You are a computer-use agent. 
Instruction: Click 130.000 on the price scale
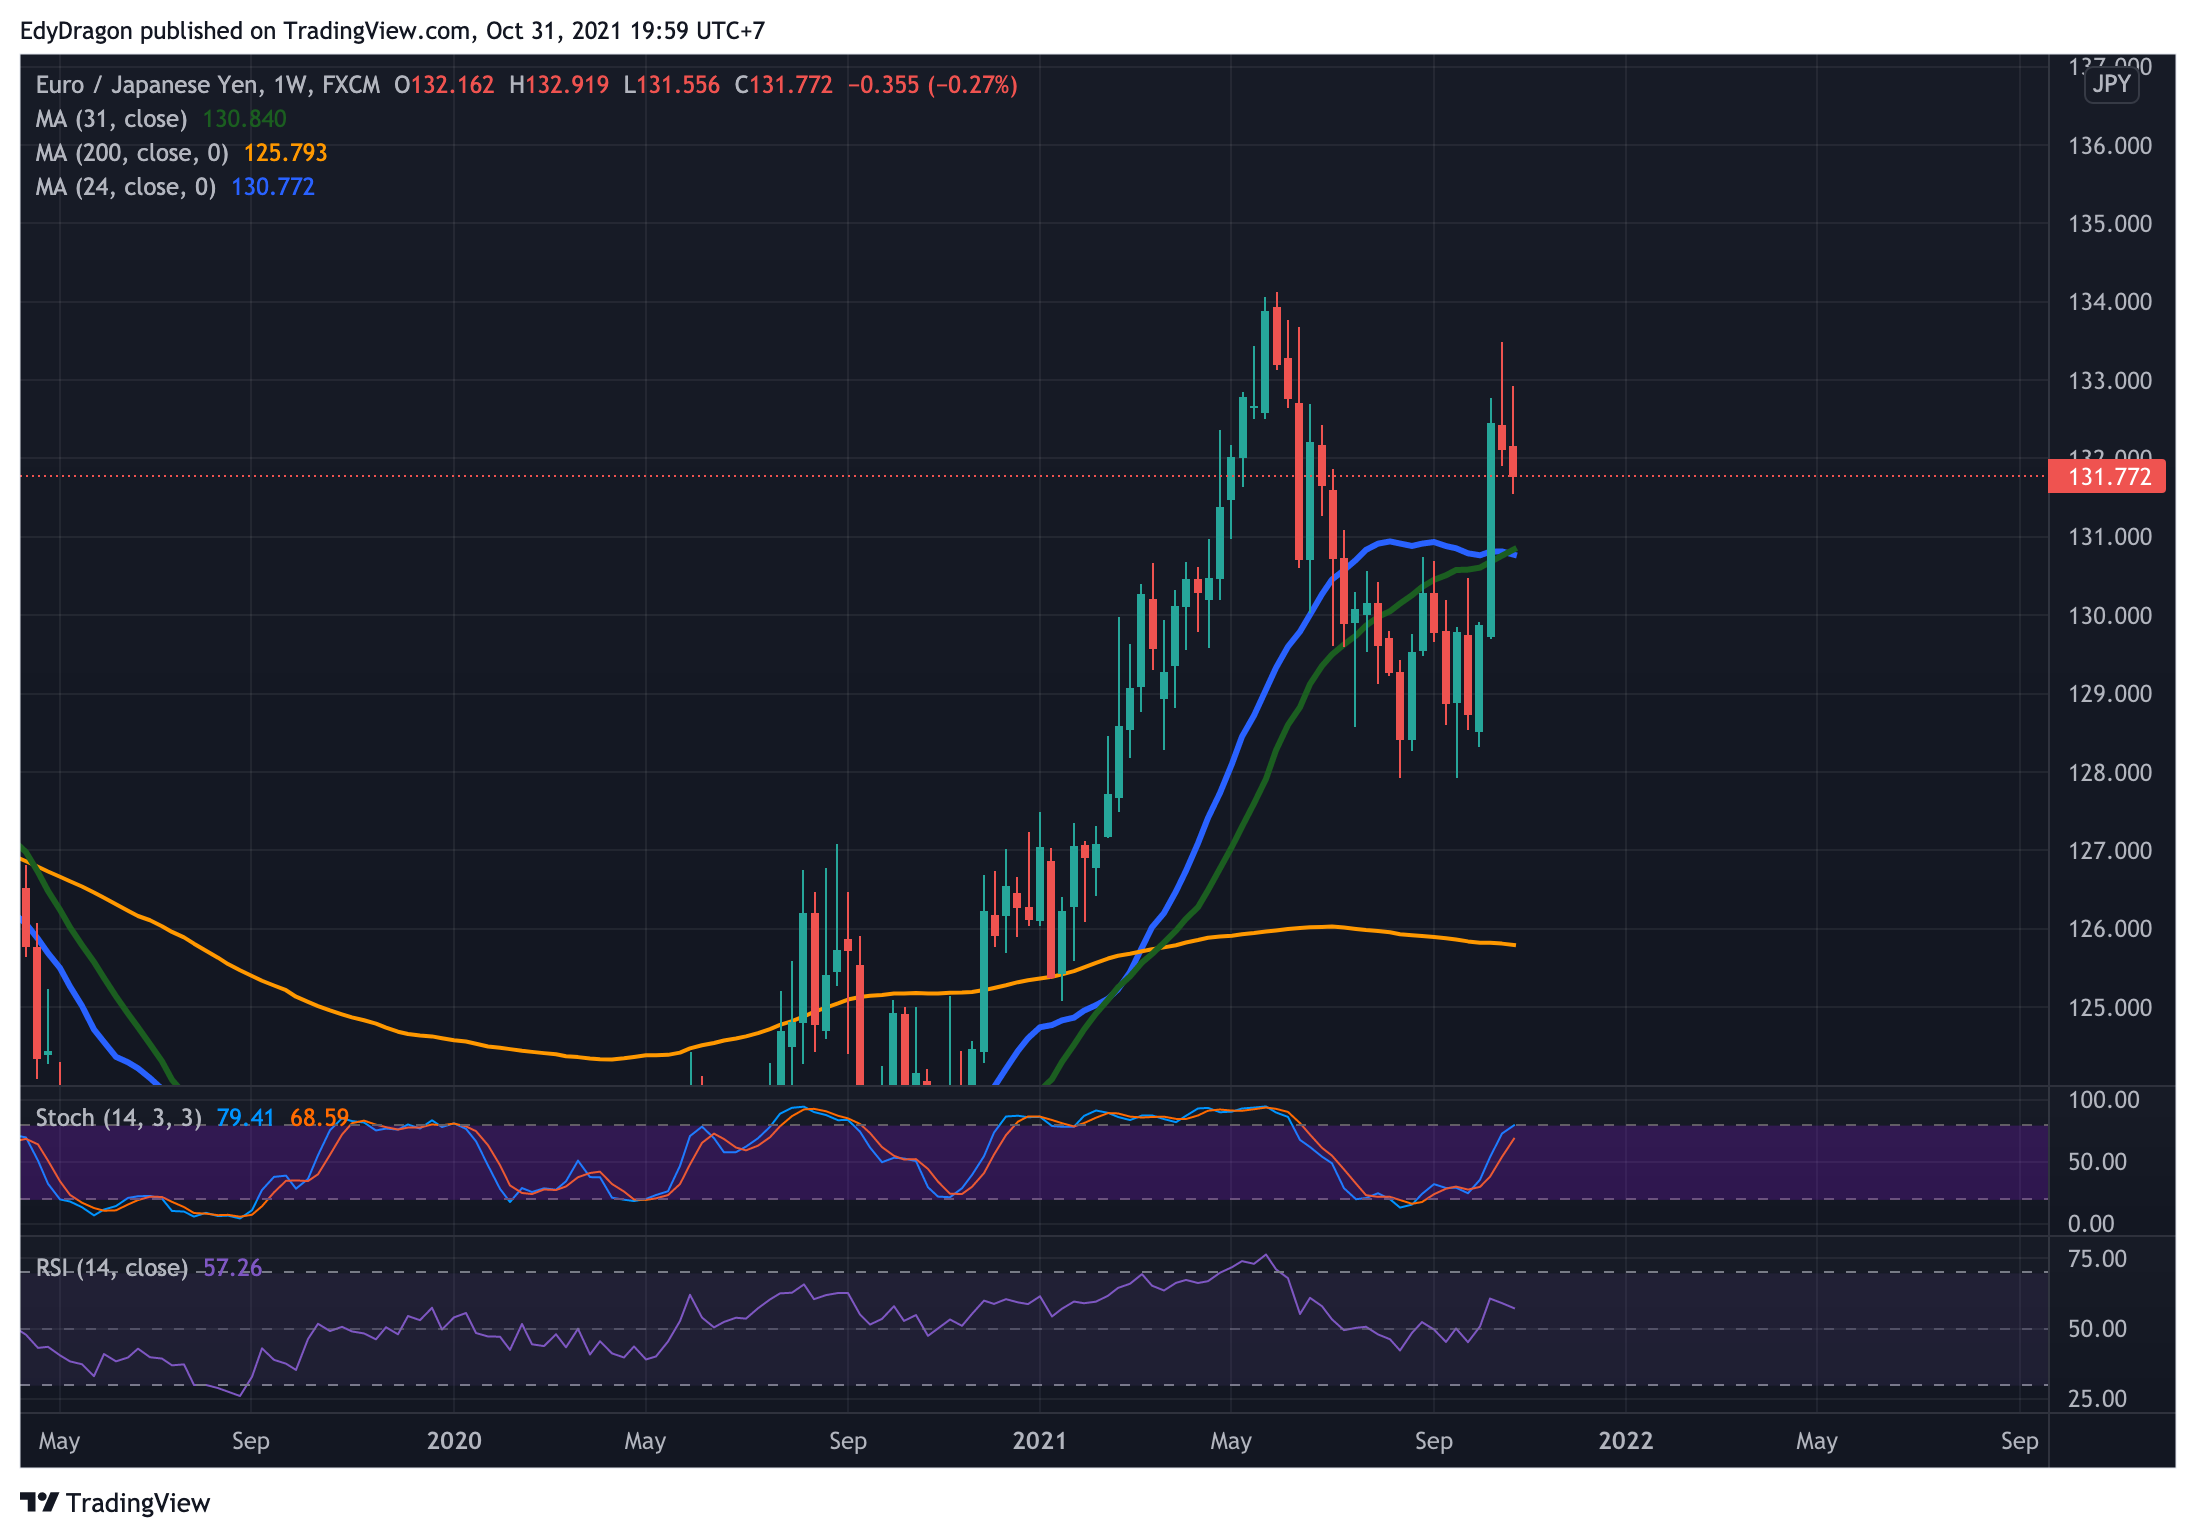pos(2110,616)
